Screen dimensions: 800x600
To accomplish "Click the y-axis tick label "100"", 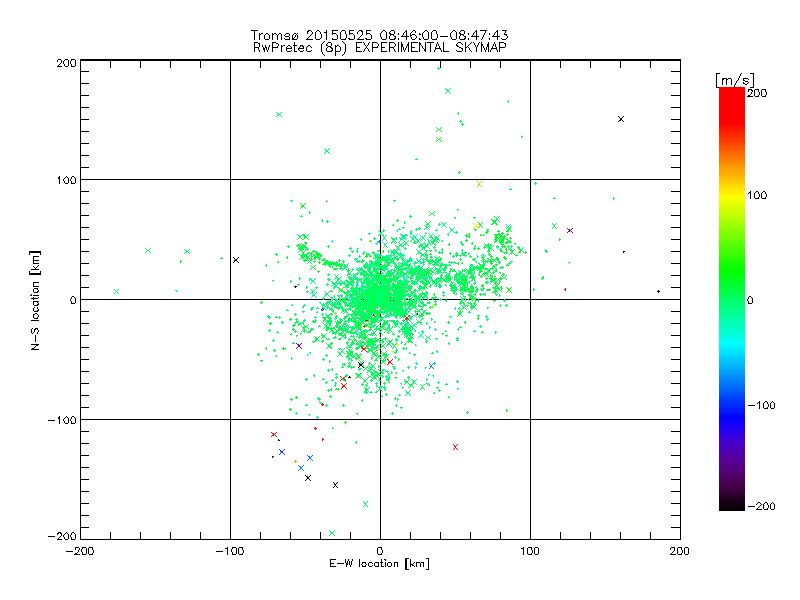I will (66, 181).
